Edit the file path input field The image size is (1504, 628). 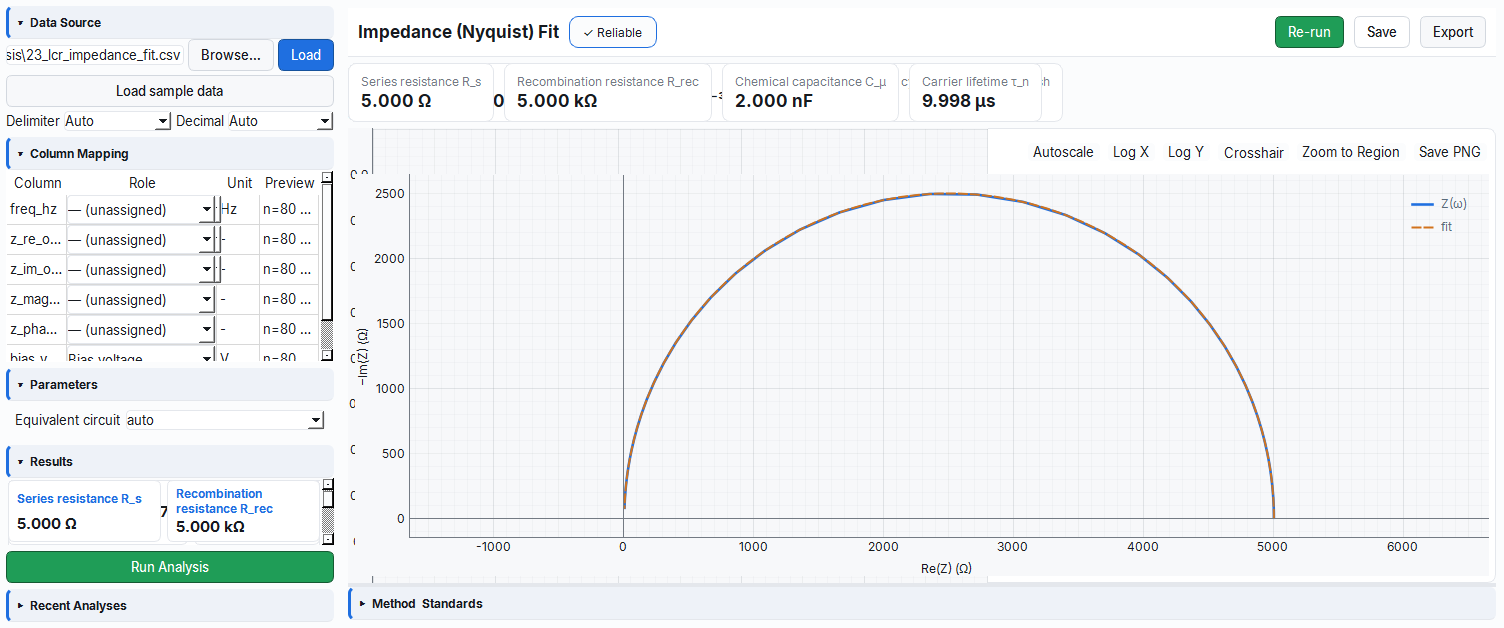(x=95, y=55)
